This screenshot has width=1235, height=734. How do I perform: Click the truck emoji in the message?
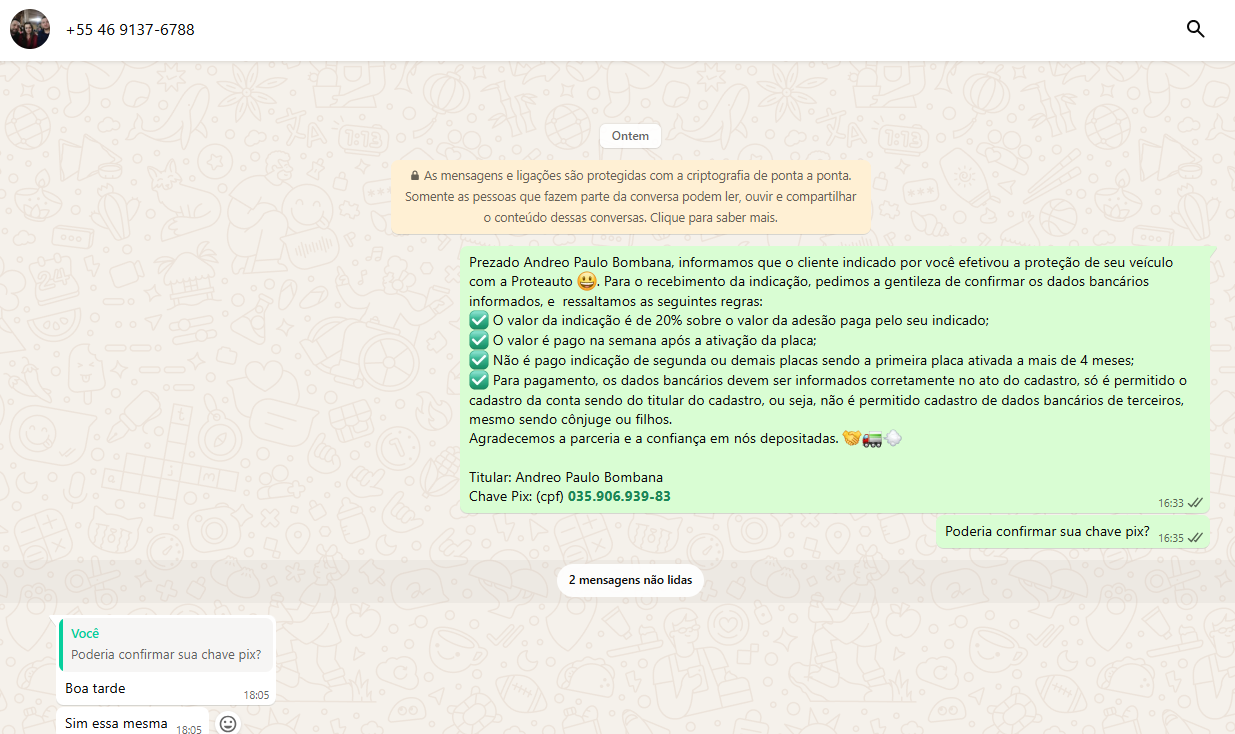872,438
